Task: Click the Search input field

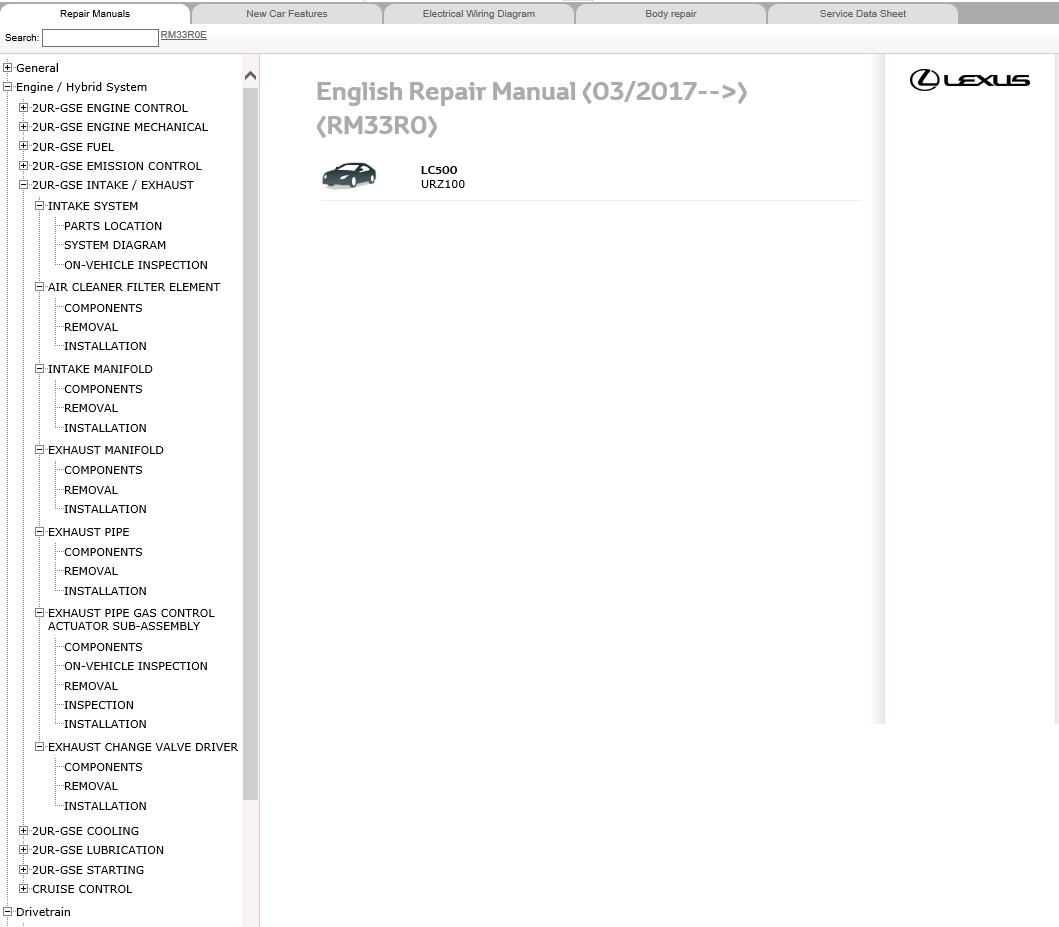Action: point(100,38)
